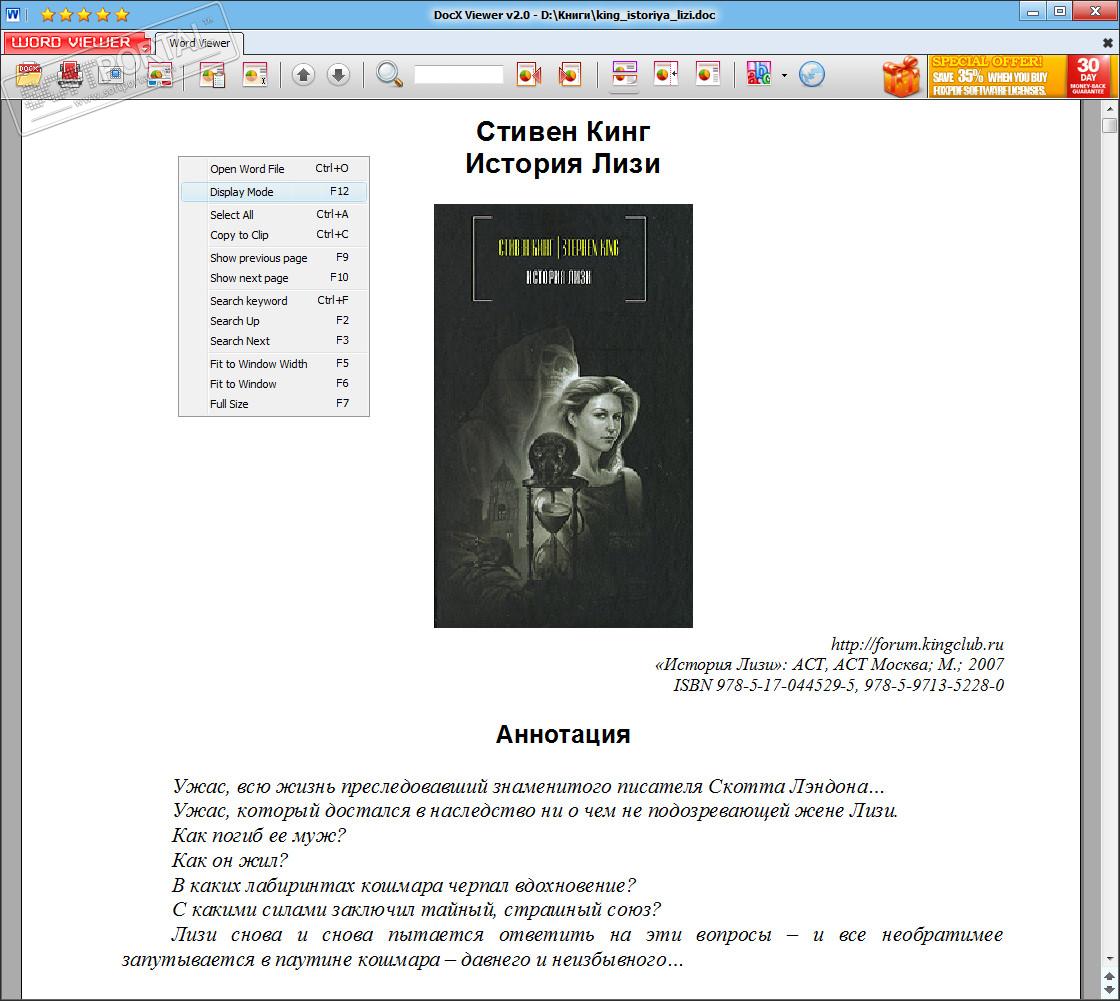Switch to the Word Viewer tab
The height and width of the screenshot is (1001, 1120).
(199, 43)
